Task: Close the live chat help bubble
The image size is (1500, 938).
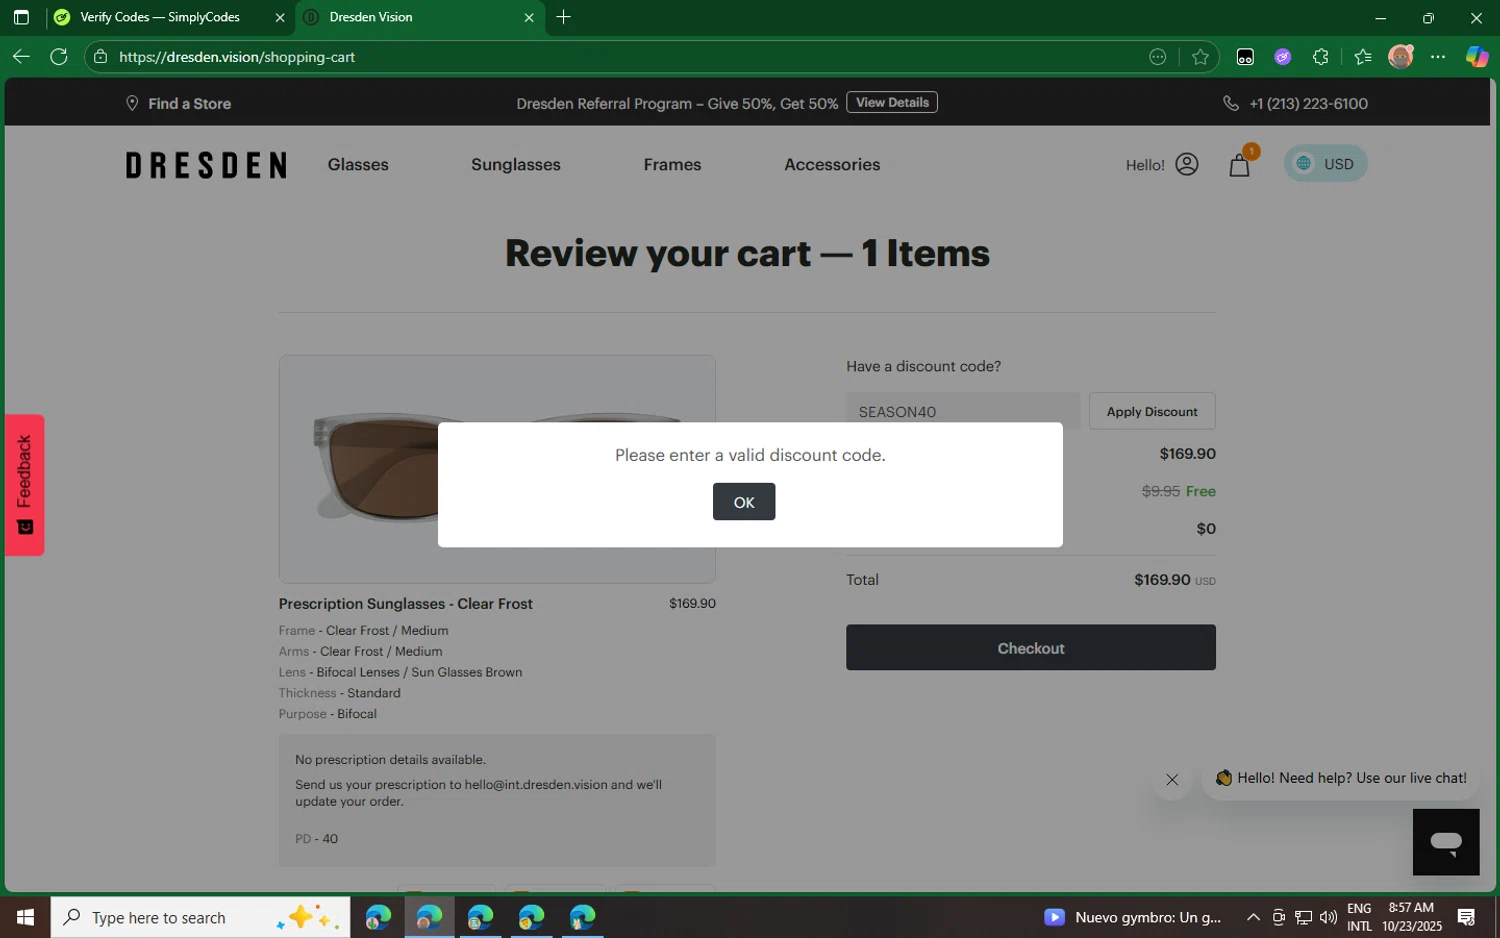Action: (x=1172, y=779)
